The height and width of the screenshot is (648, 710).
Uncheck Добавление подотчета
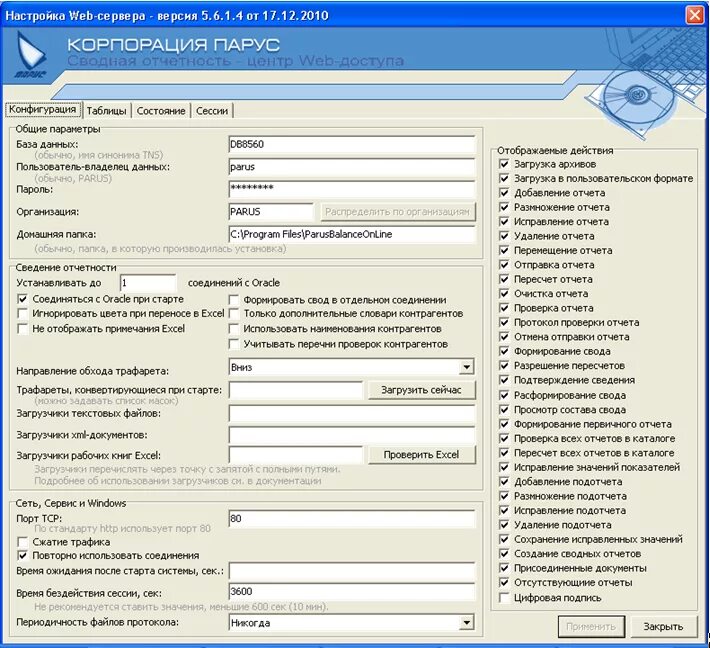coord(504,482)
